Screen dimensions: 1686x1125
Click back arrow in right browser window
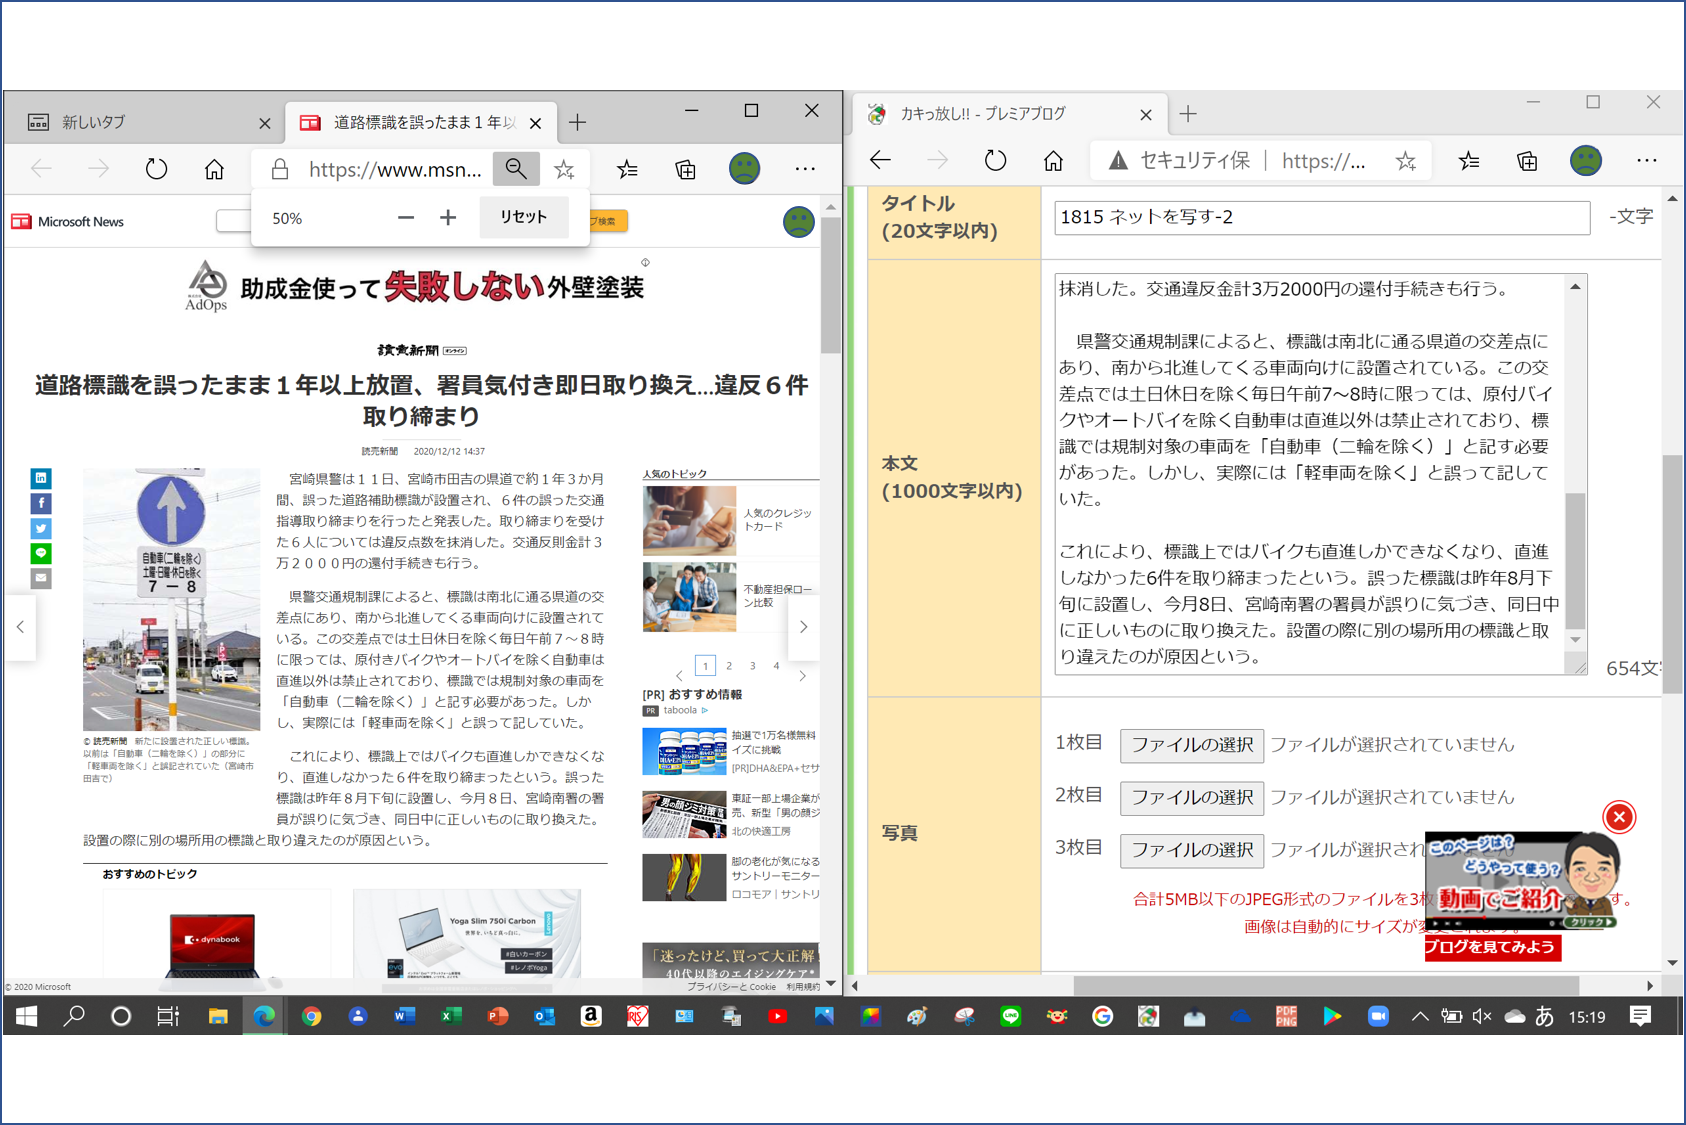pyautogui.click(x=880, y=160)
